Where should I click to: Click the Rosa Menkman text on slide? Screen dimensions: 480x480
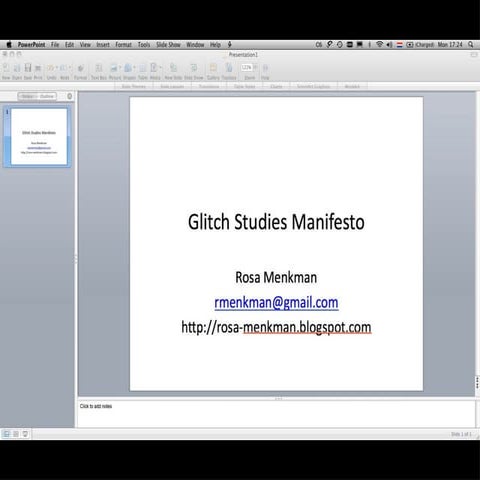point(276,277)
